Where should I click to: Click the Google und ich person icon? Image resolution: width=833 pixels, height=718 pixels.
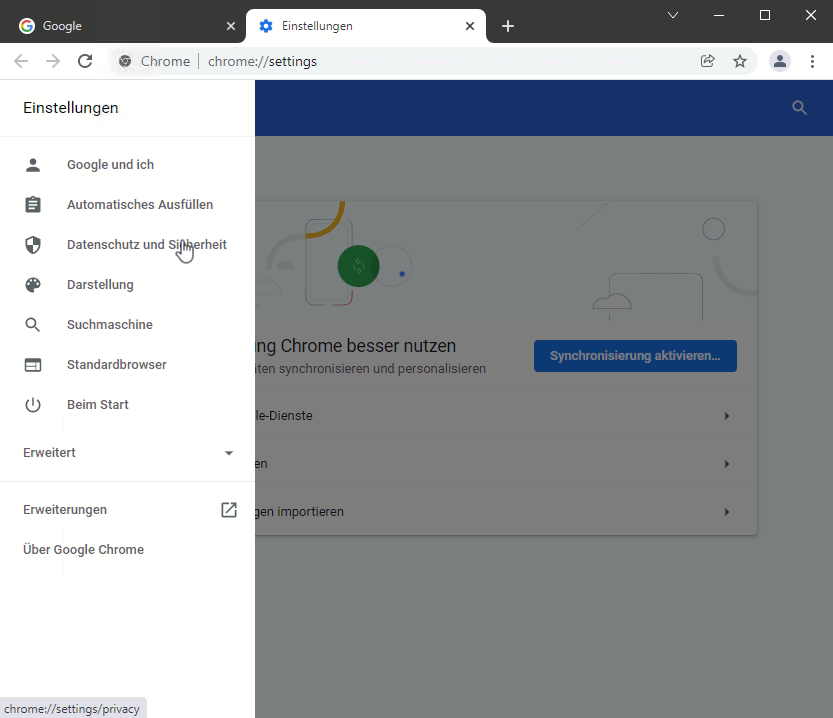tap(33, 165)
